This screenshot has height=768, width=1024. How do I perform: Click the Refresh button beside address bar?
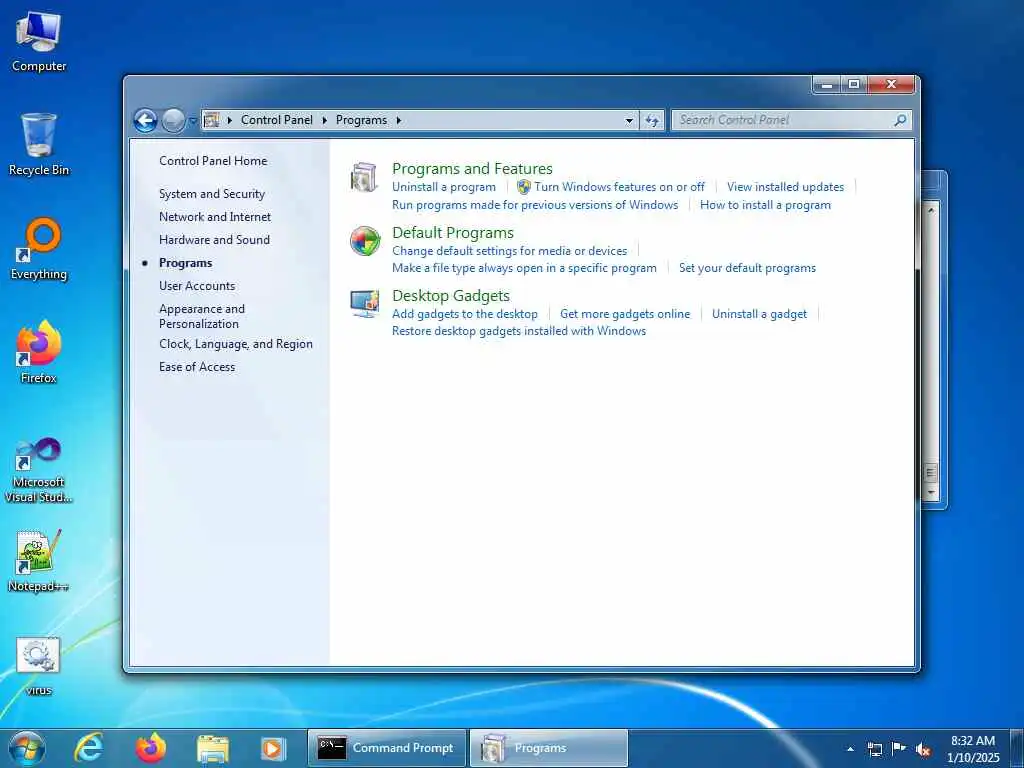pos(652,120)
